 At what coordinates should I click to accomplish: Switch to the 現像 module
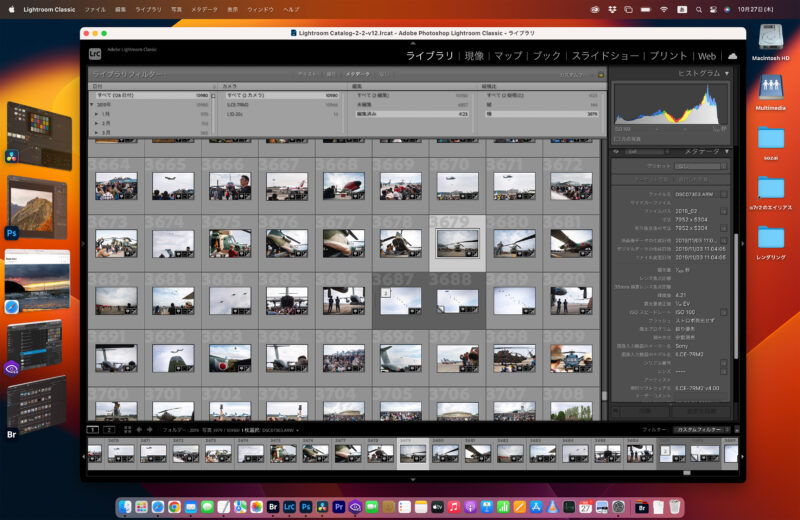click(x=474, y=56)
